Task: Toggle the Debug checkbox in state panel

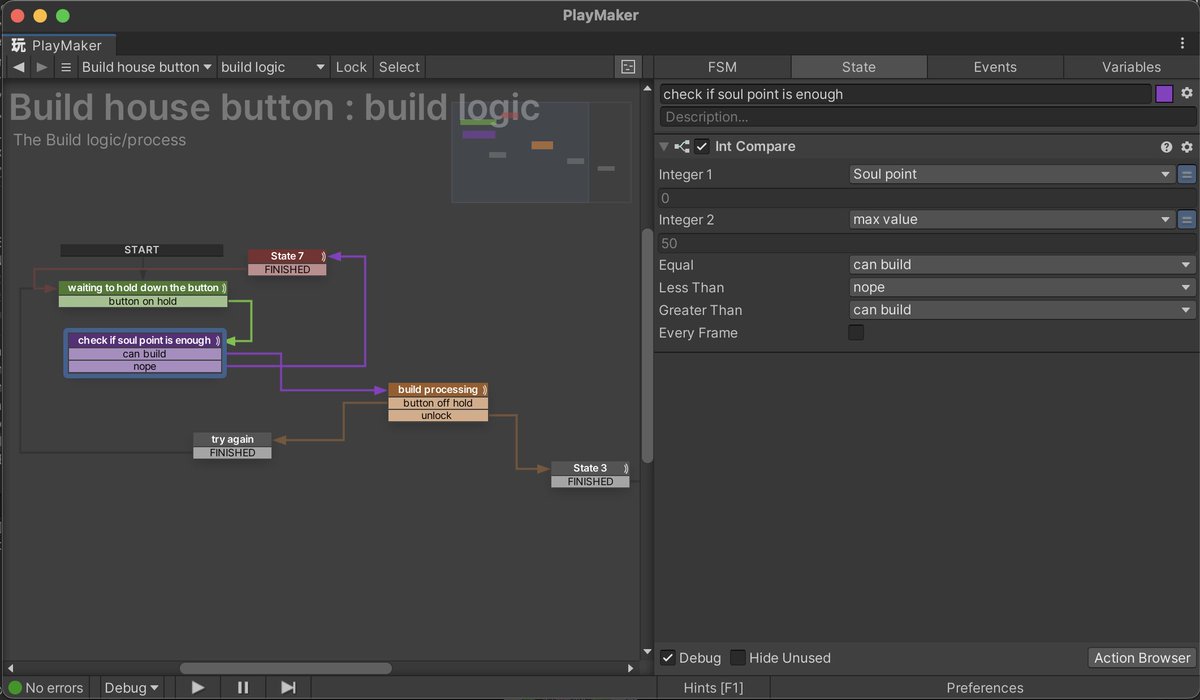Action: [668, 657]
